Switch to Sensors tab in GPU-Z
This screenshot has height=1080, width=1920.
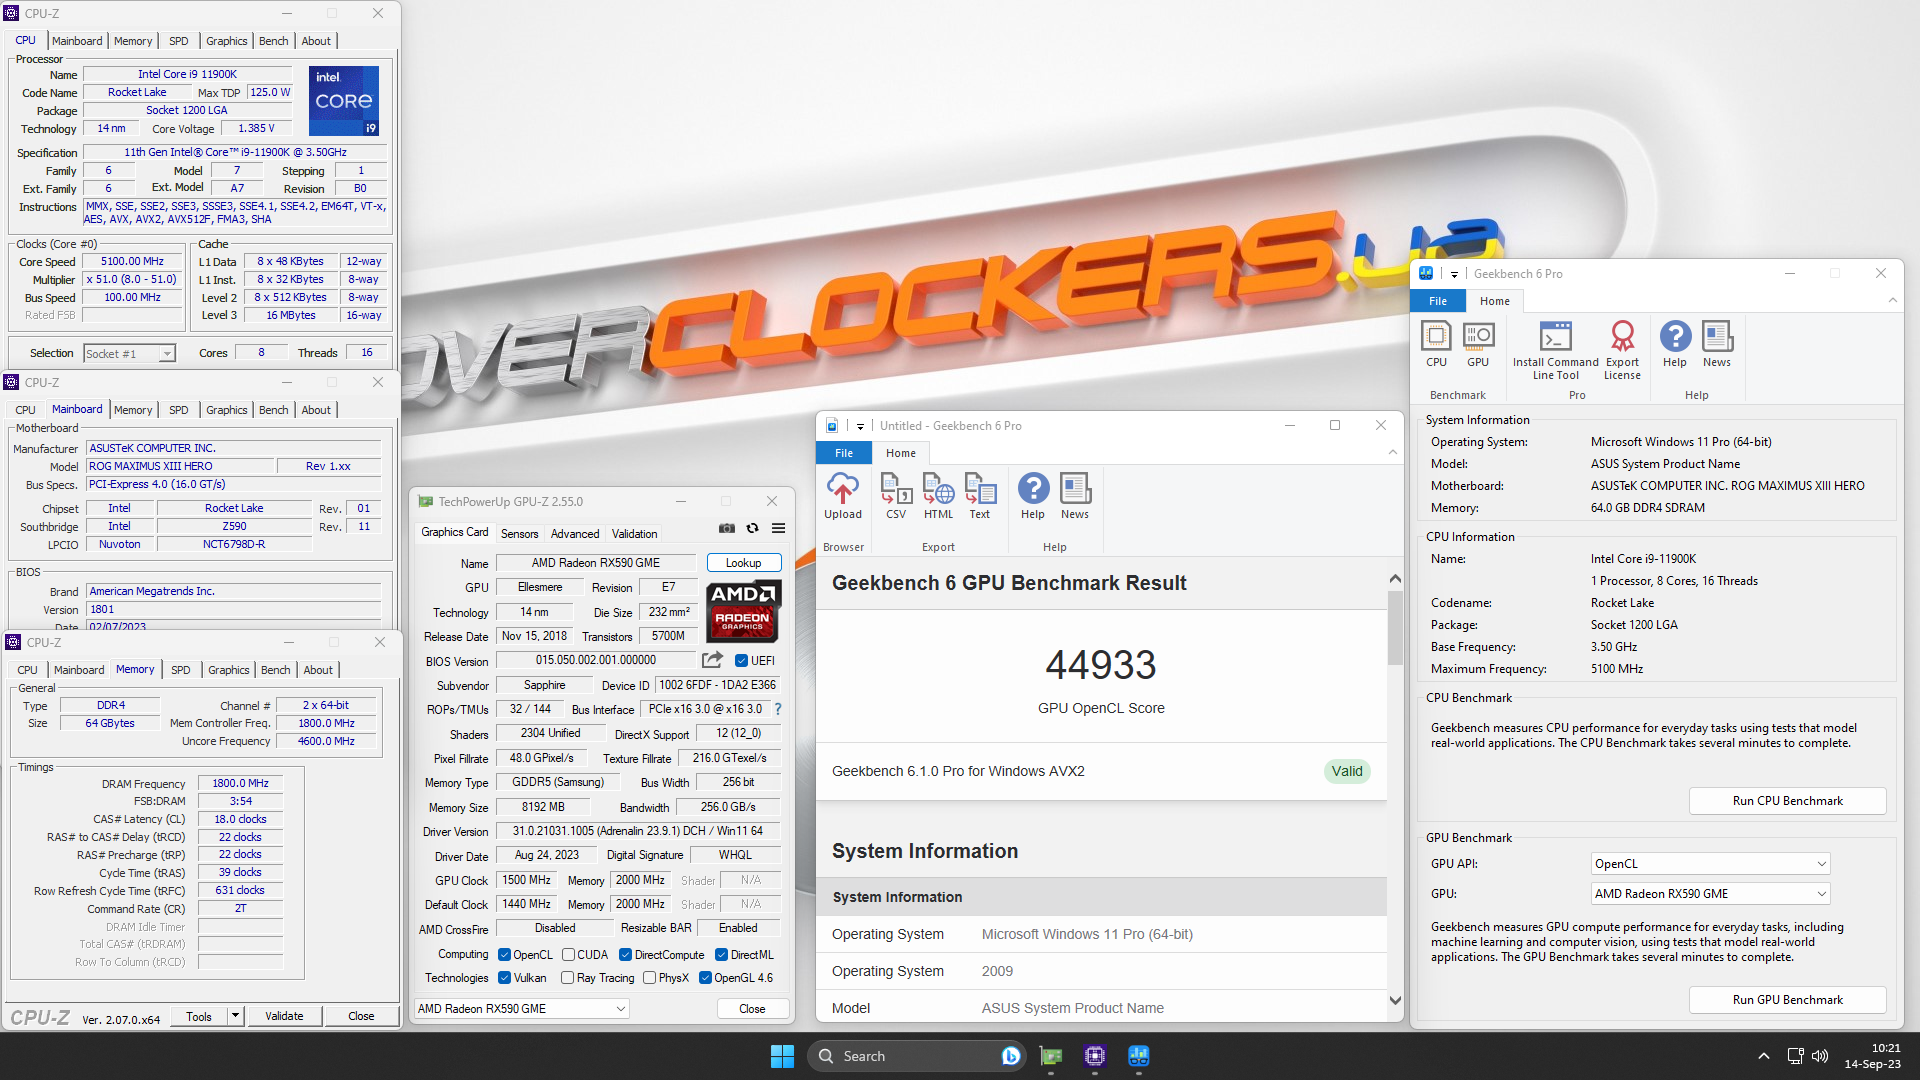(519, 534)
